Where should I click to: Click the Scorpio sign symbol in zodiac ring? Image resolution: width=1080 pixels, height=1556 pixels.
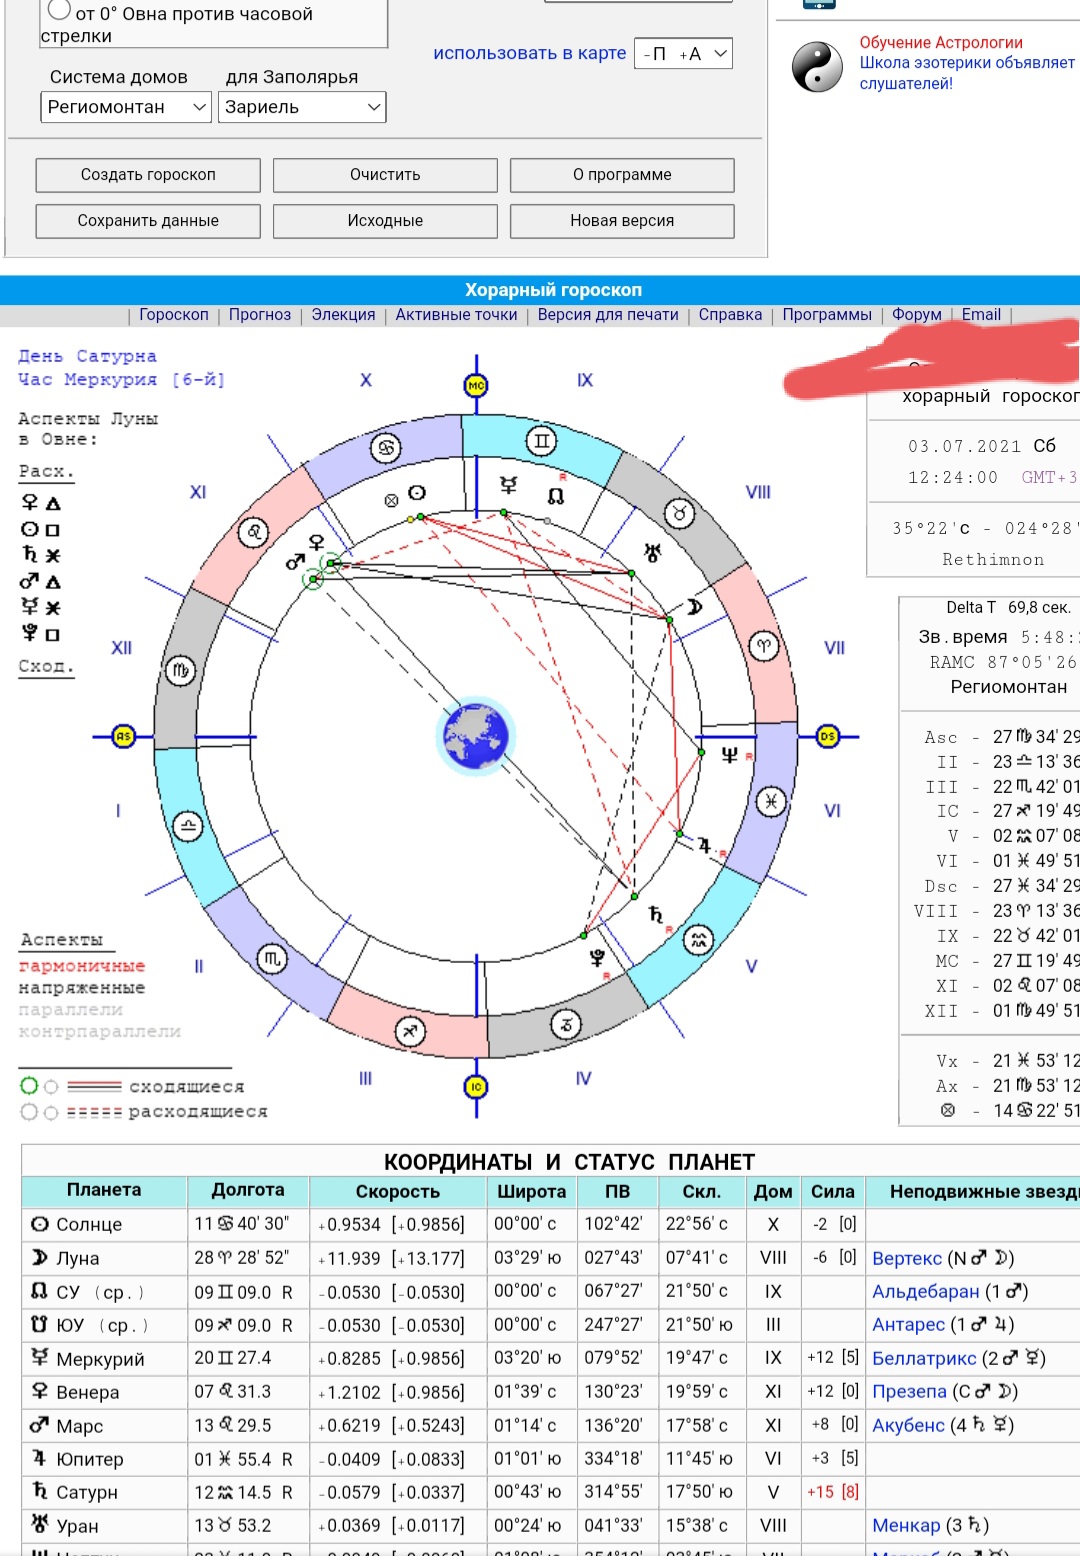[271, 958]
